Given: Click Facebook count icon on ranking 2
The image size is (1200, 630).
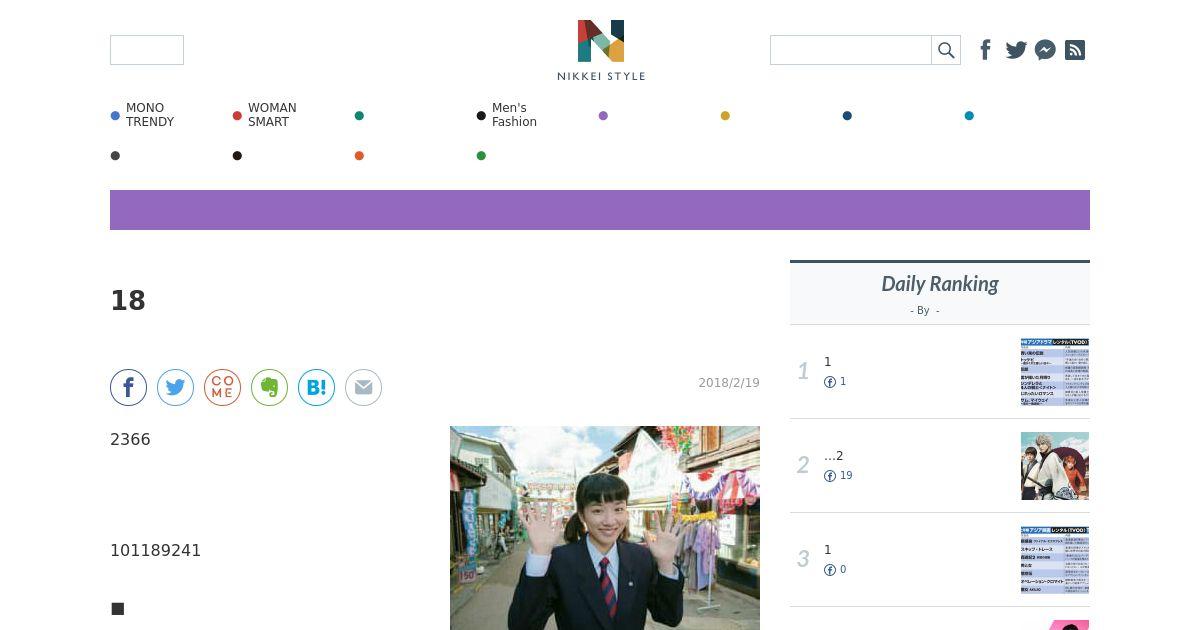Looking at the screenshot, I should [x=830, y=476].
